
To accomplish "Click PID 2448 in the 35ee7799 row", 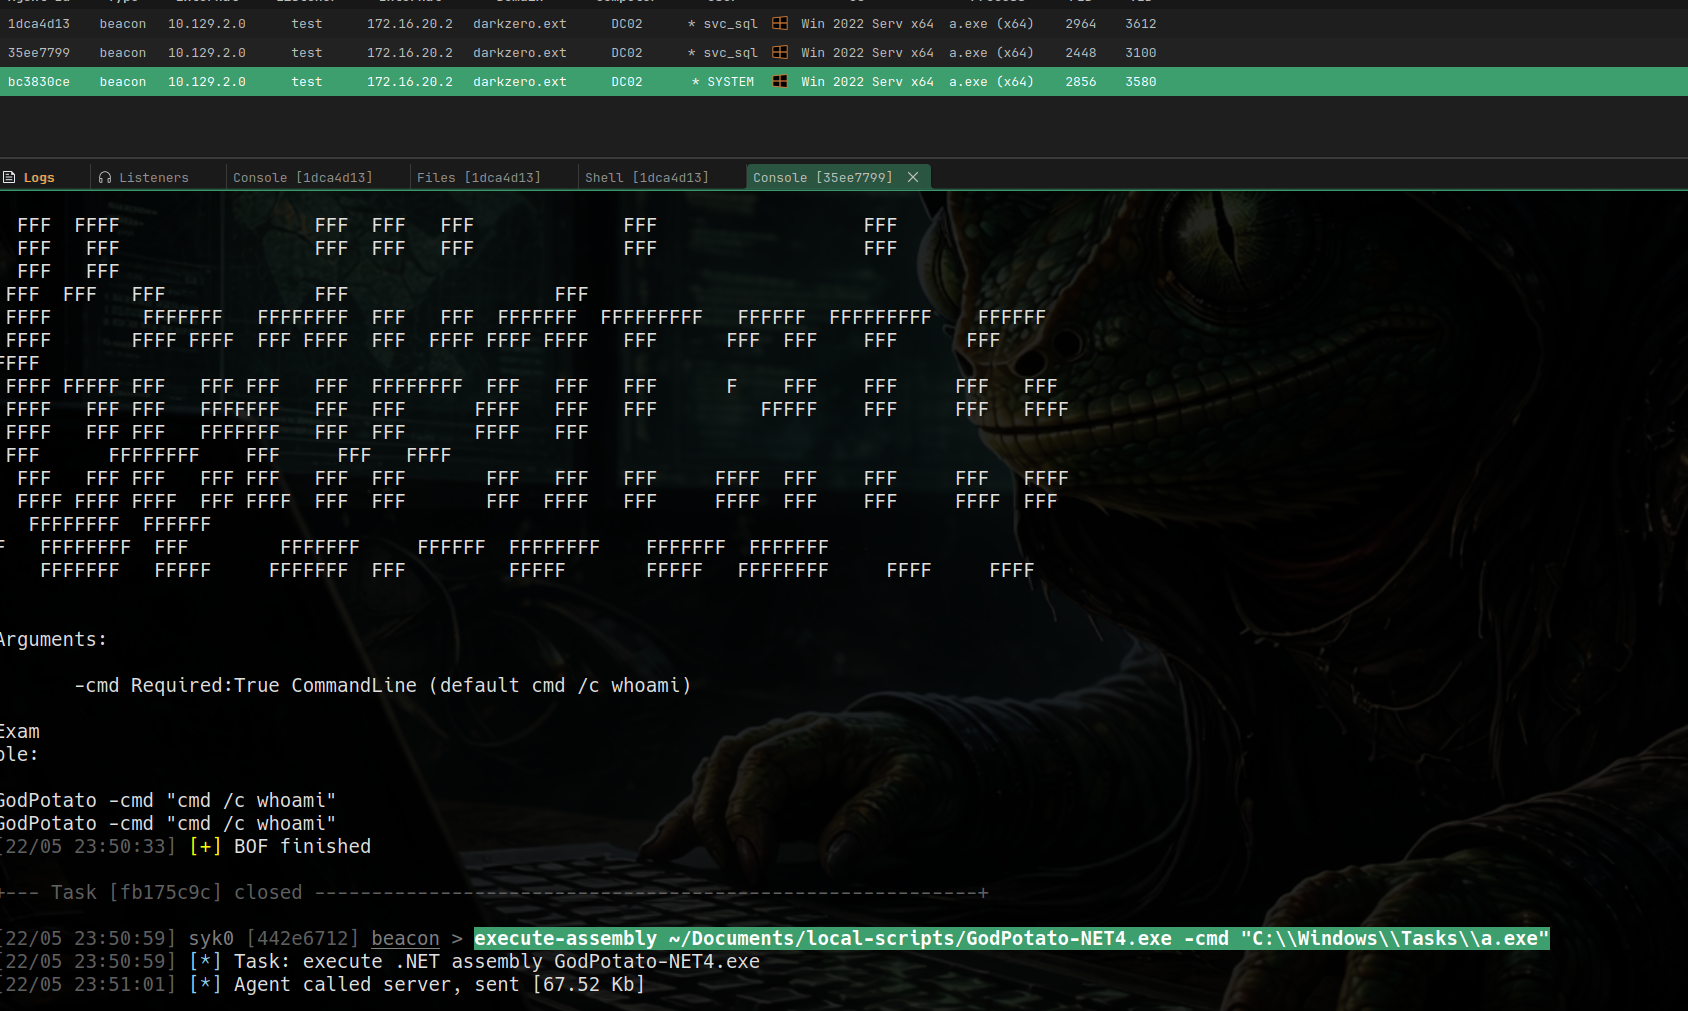I will [1081, 53].
